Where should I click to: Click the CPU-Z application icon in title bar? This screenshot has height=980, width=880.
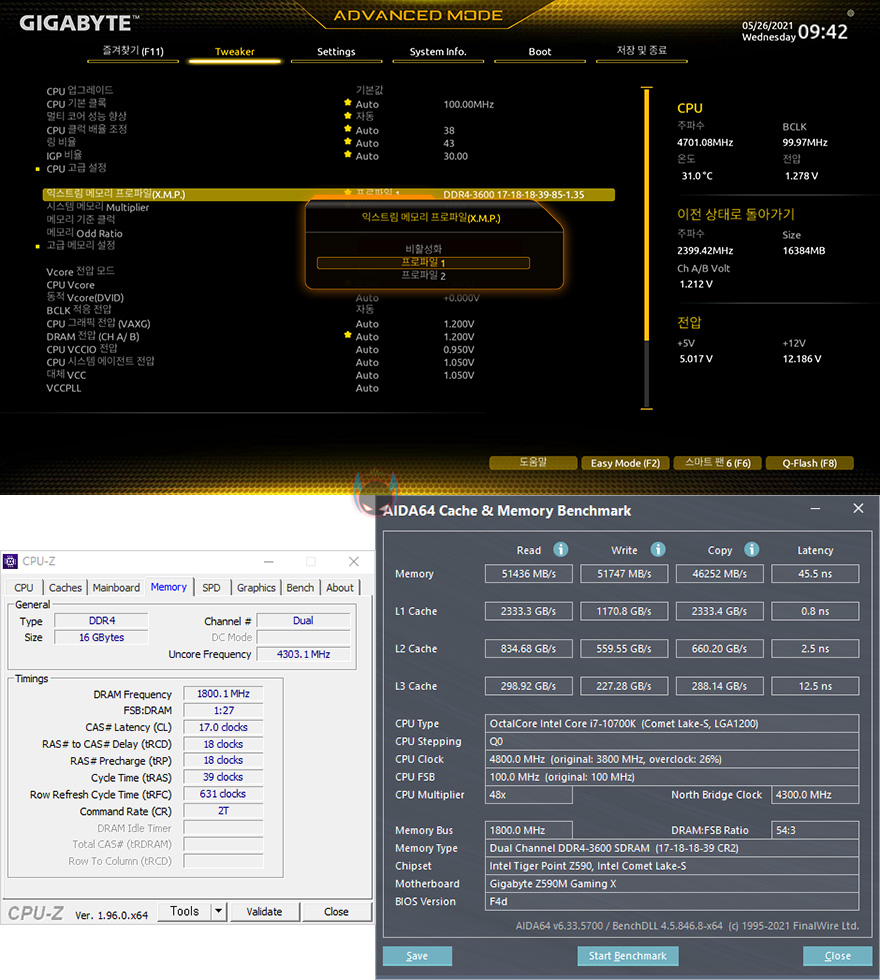tap(11, 561)
